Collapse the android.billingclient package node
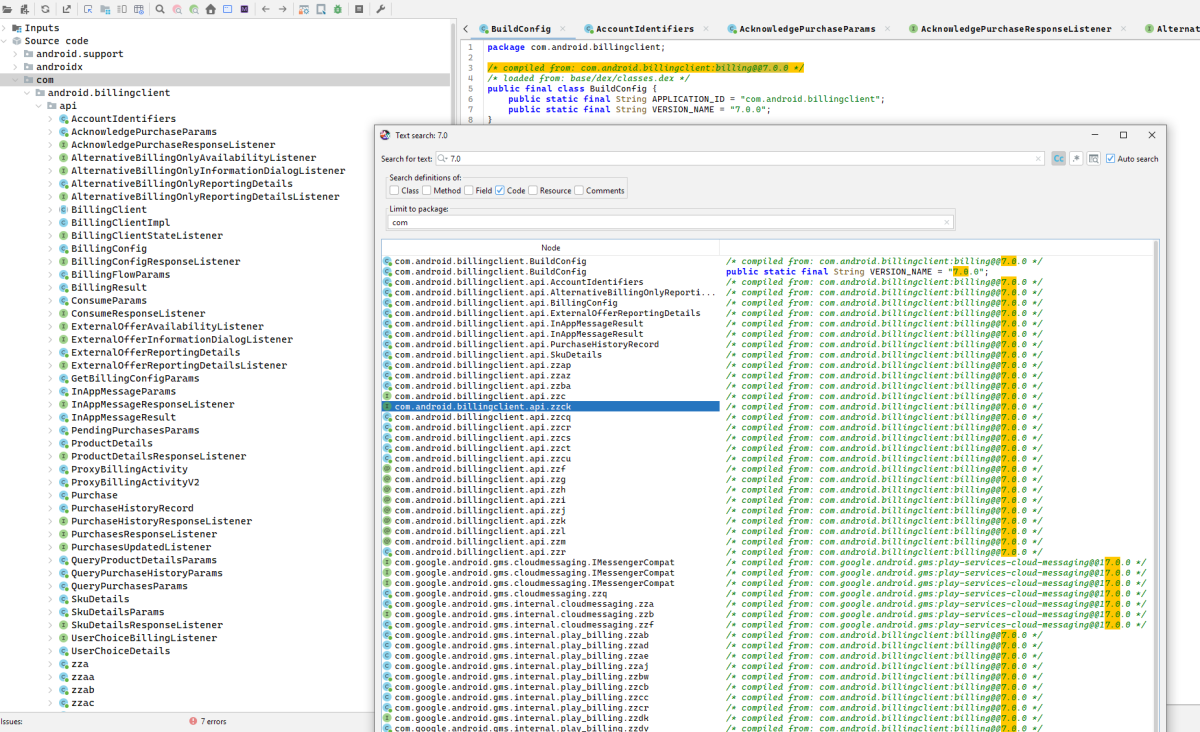The height and width of the screenshot is (732, 1200). [28, 93]
